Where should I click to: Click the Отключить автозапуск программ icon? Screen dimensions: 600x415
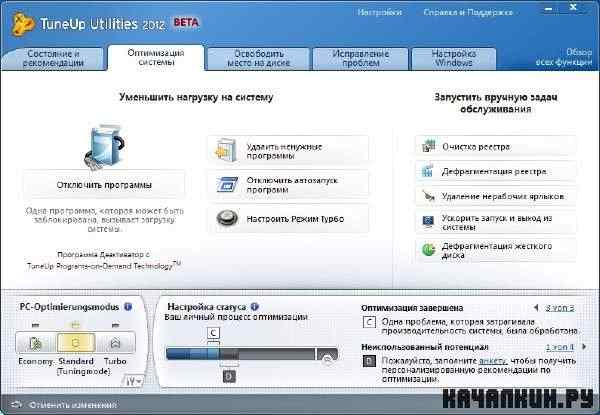coord(227,184)
